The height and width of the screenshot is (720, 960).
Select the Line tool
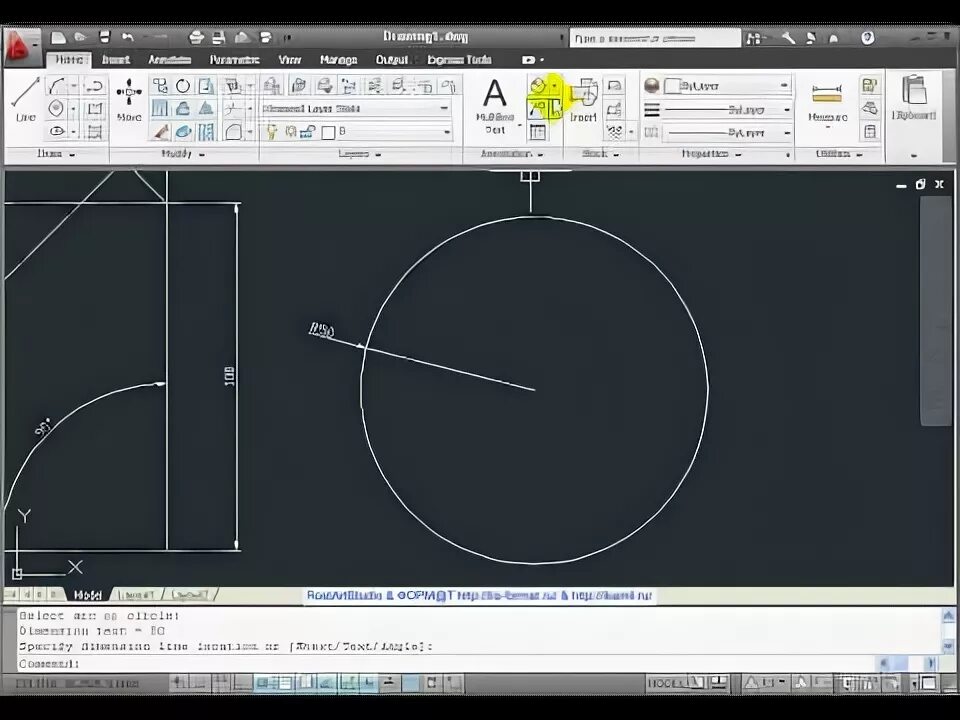coord(25,100)
